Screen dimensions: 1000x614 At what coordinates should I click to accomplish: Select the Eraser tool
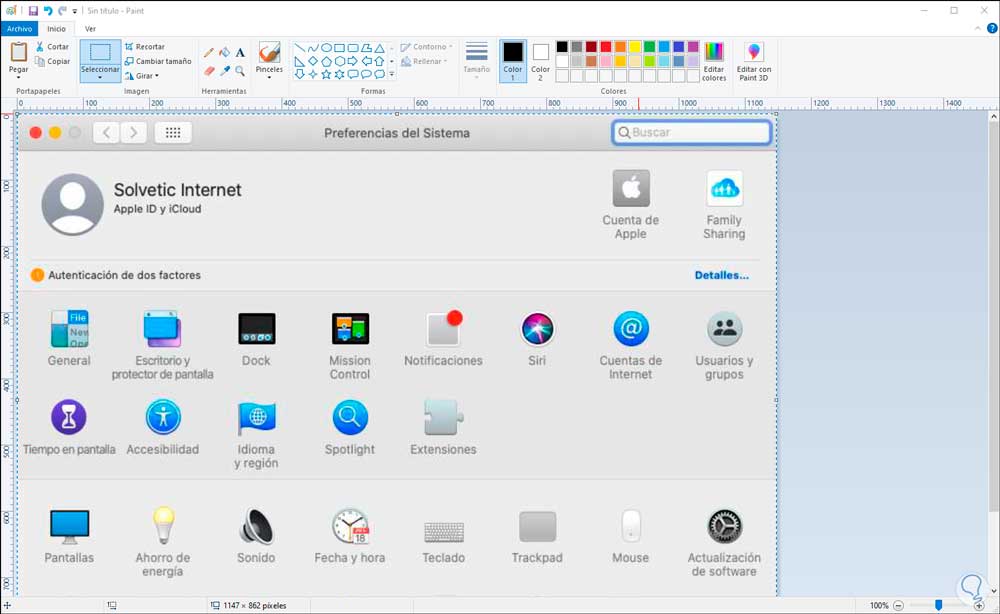[209, 71]
